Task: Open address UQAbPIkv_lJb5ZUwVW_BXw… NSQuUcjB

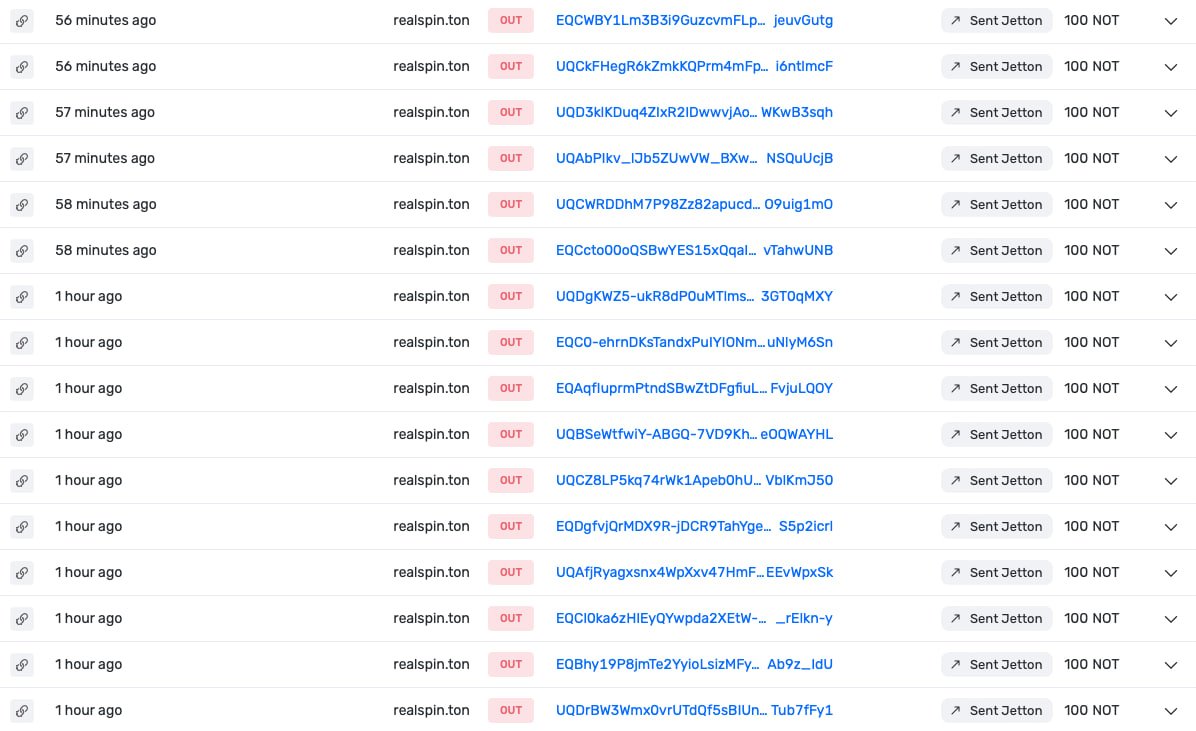Action: [x=694, y=159]
